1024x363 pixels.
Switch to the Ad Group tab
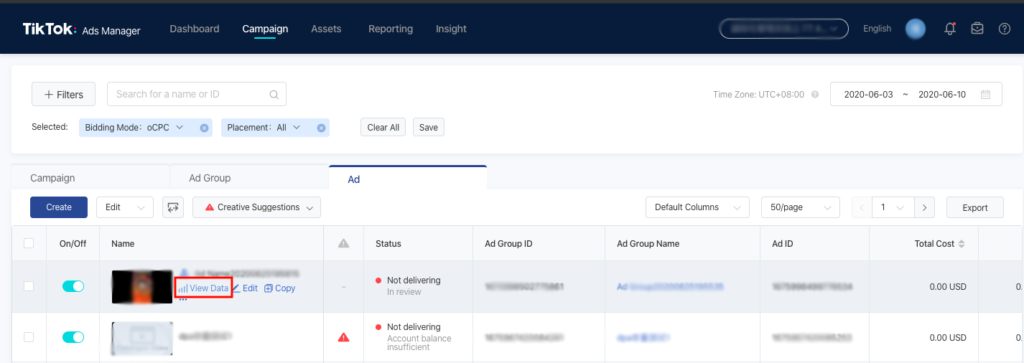coord(210,178)
